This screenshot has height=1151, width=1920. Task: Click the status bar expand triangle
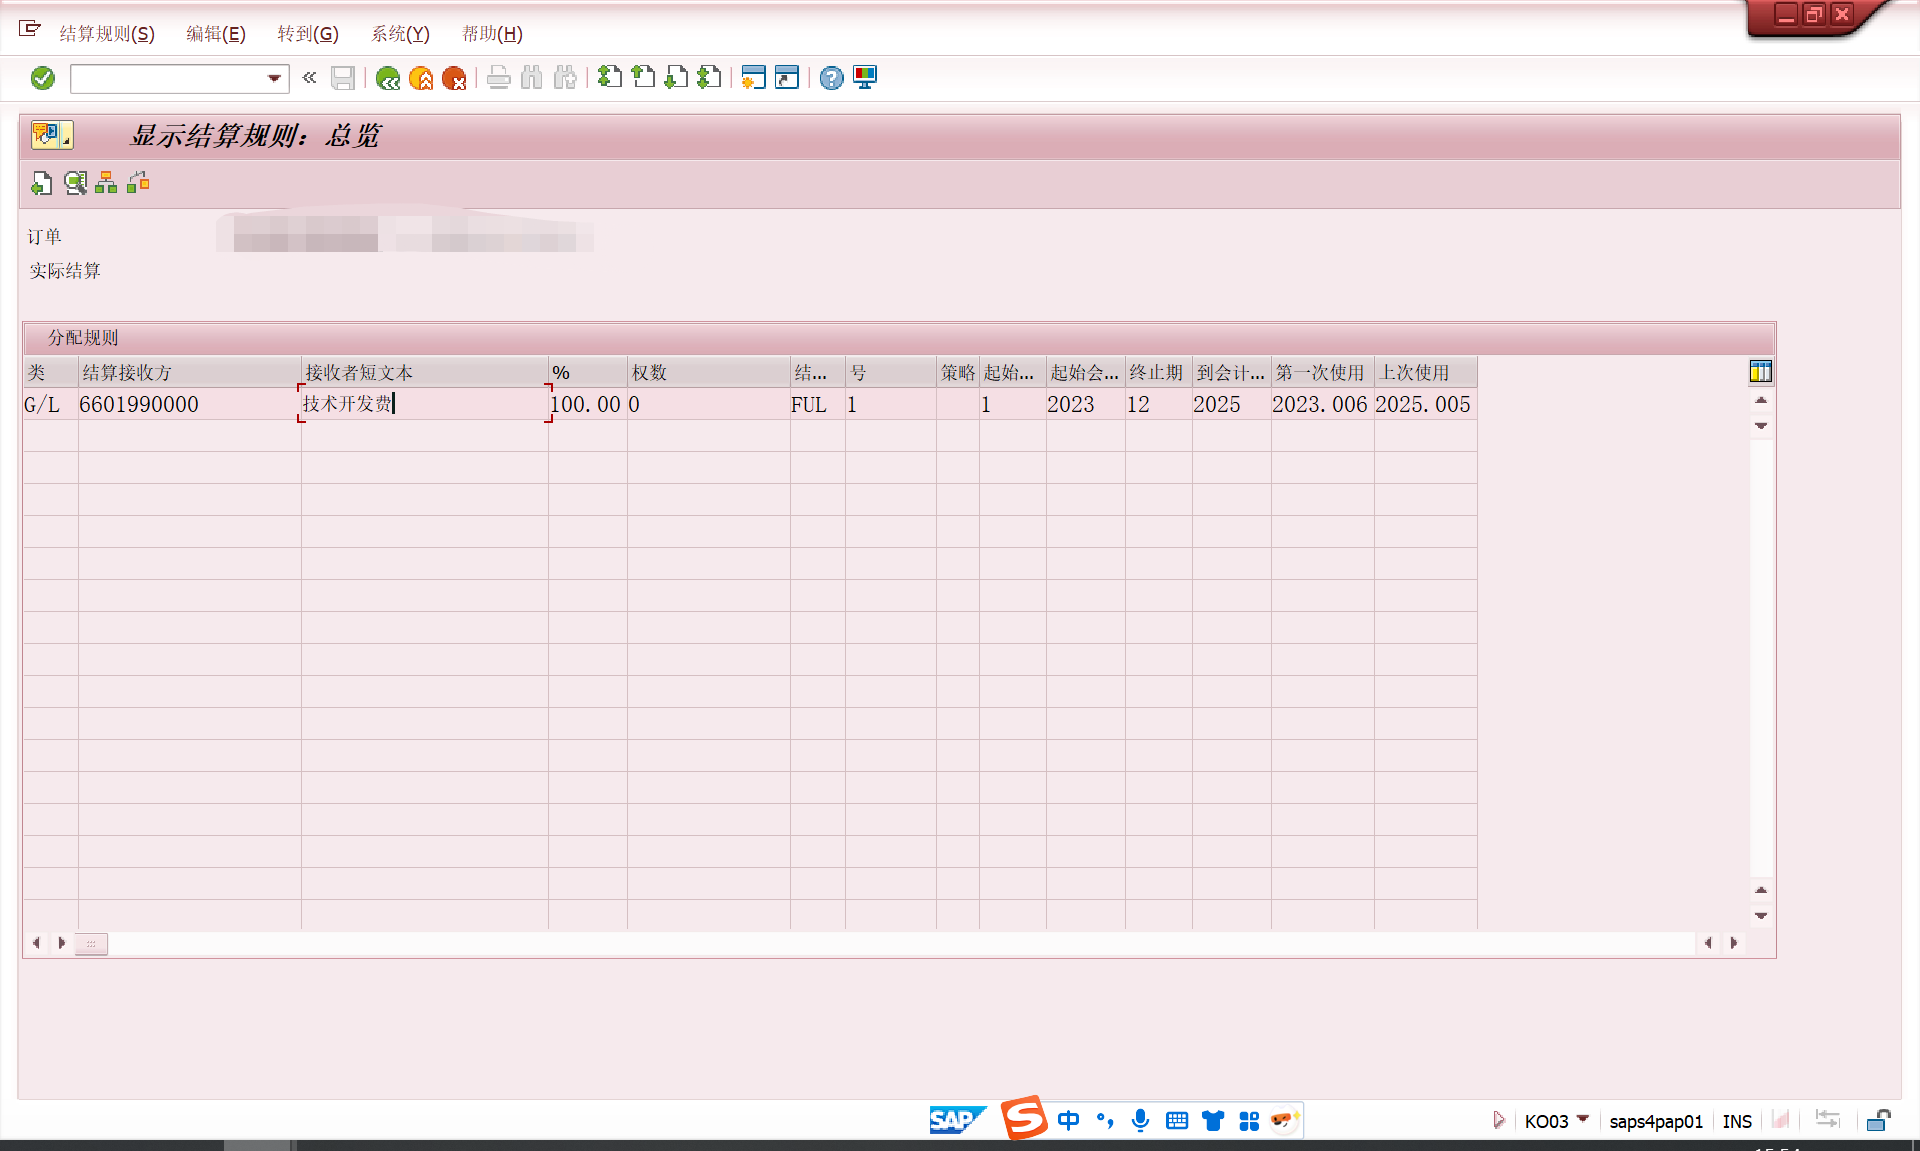1498,1120
